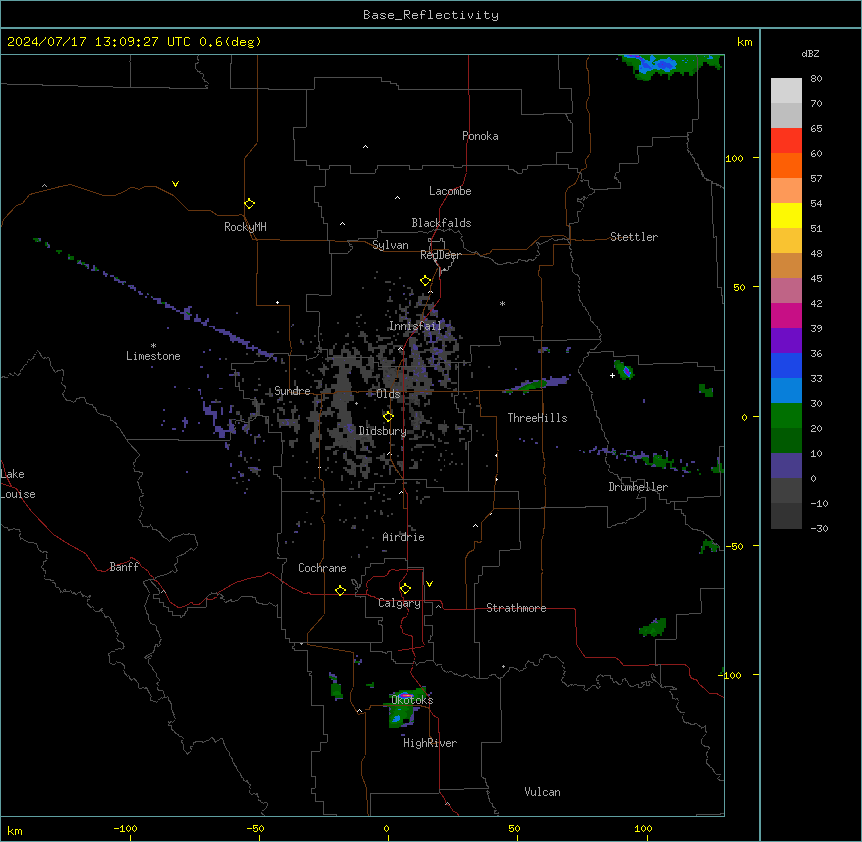Click the yellow V marker east of Calgary
This screenshot has height=842, width=862.
pos(429,584)
